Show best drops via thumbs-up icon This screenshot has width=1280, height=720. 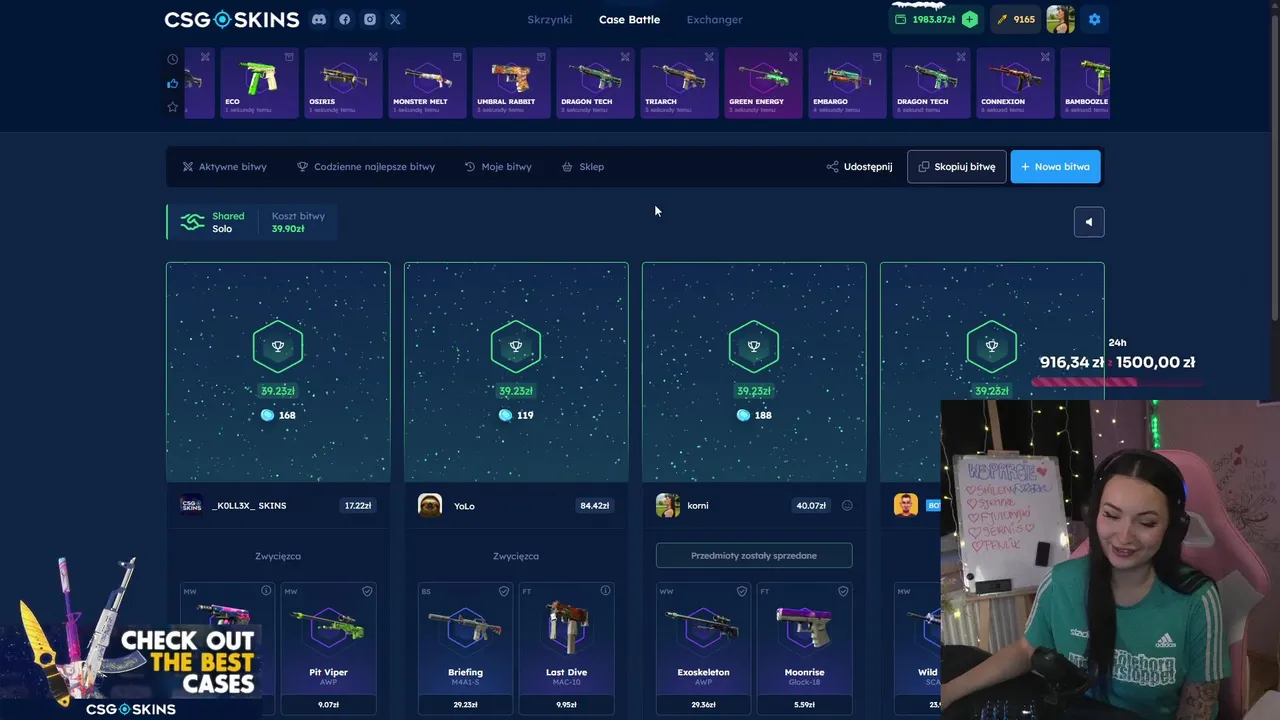(173, 83)
